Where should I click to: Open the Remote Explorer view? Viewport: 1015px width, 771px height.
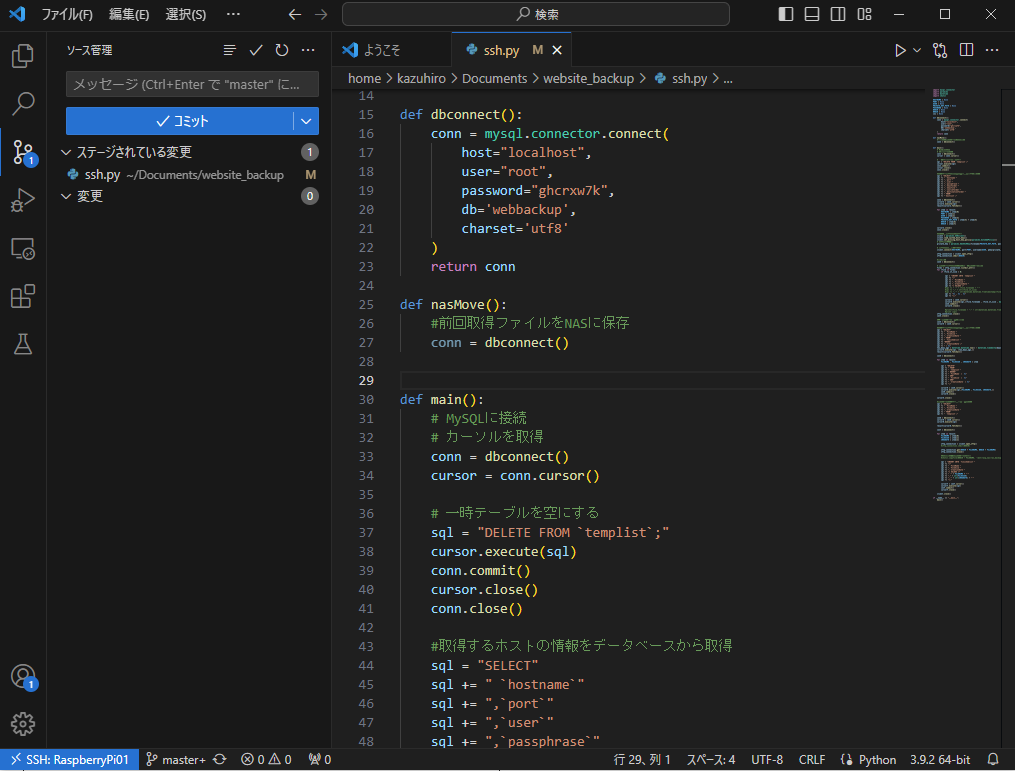(22, 249)
